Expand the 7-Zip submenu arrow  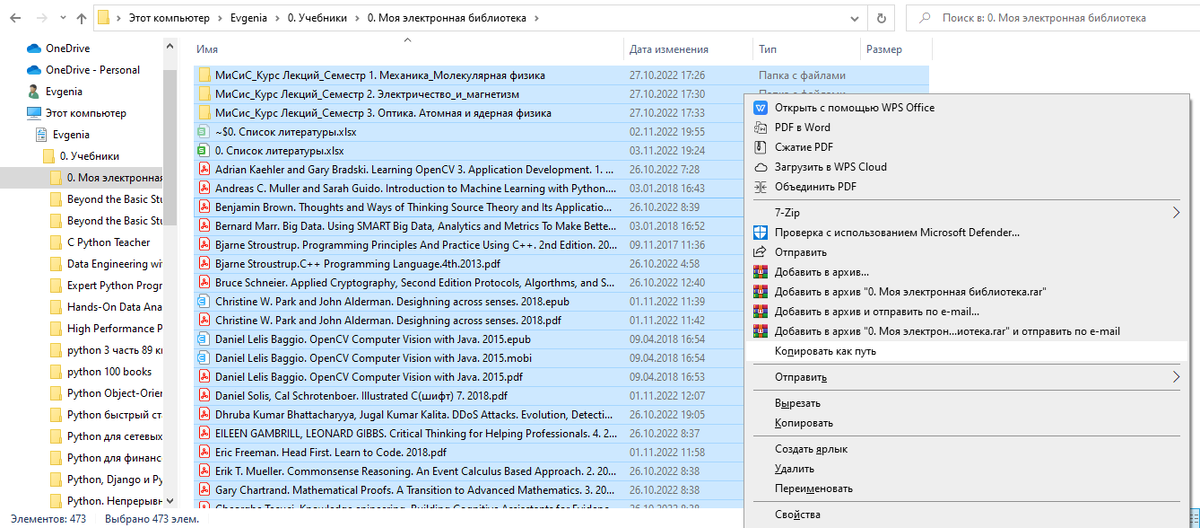[1176, 212]
